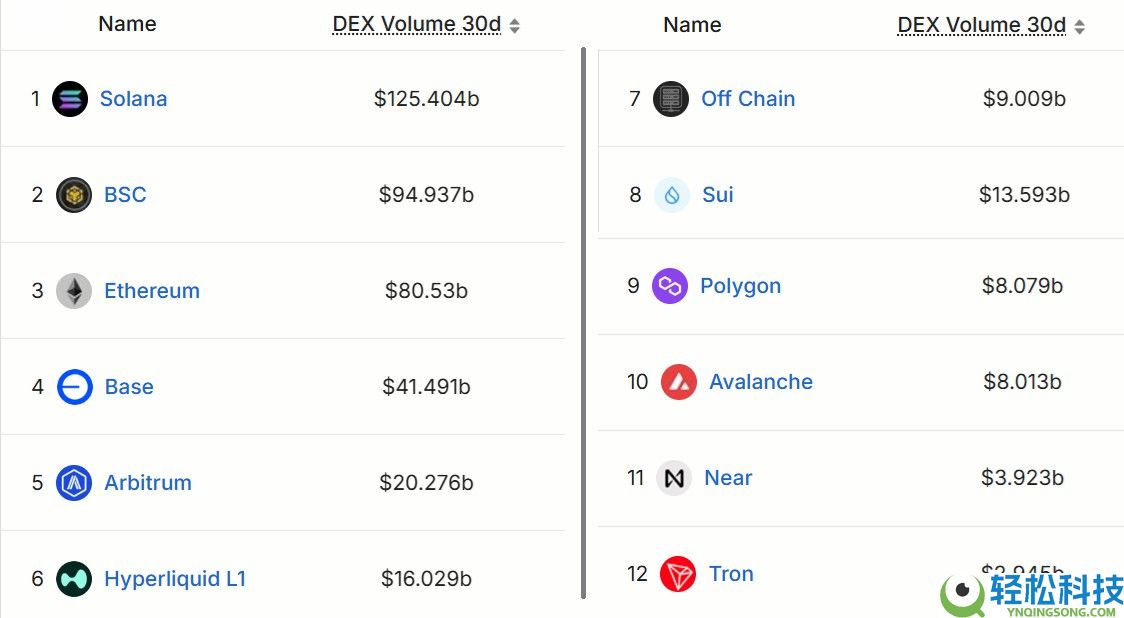The height and width of the screenshot is (618, 1124).
Task: Click the Solana chain icon
Action: coord(69,98)
